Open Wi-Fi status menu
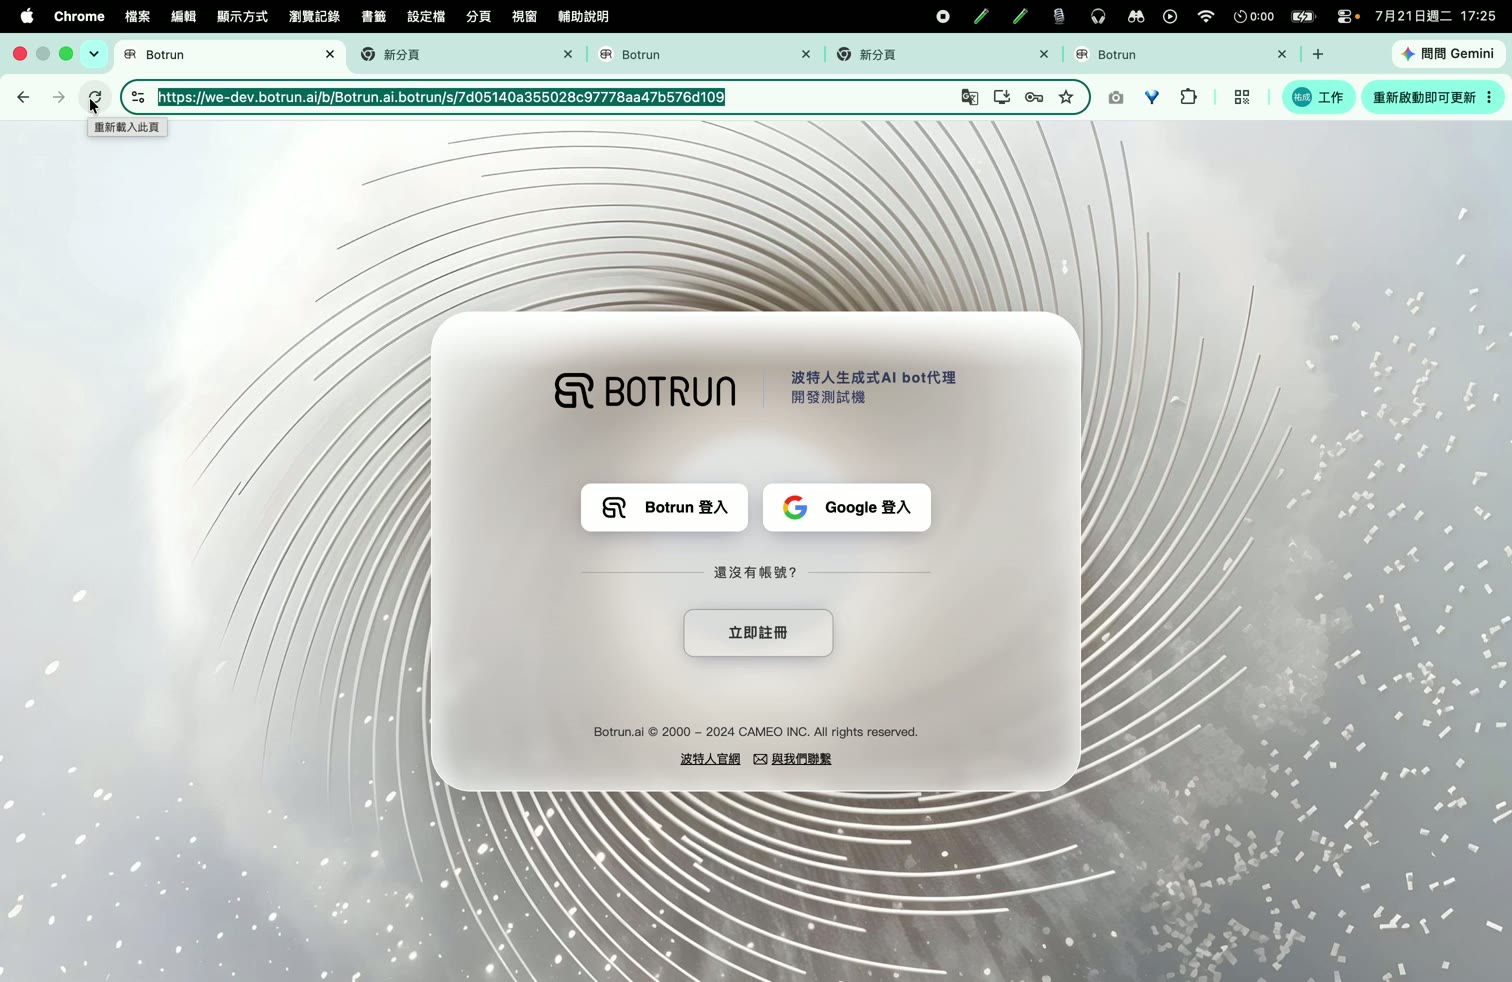This screenshot has height=982, width=1512. [1206, 16]
